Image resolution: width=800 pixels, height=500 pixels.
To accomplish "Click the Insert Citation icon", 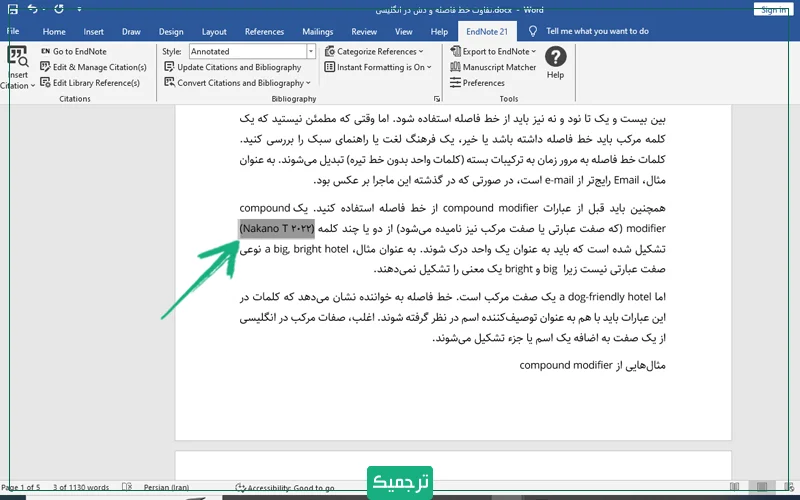I will click(17, 57).
